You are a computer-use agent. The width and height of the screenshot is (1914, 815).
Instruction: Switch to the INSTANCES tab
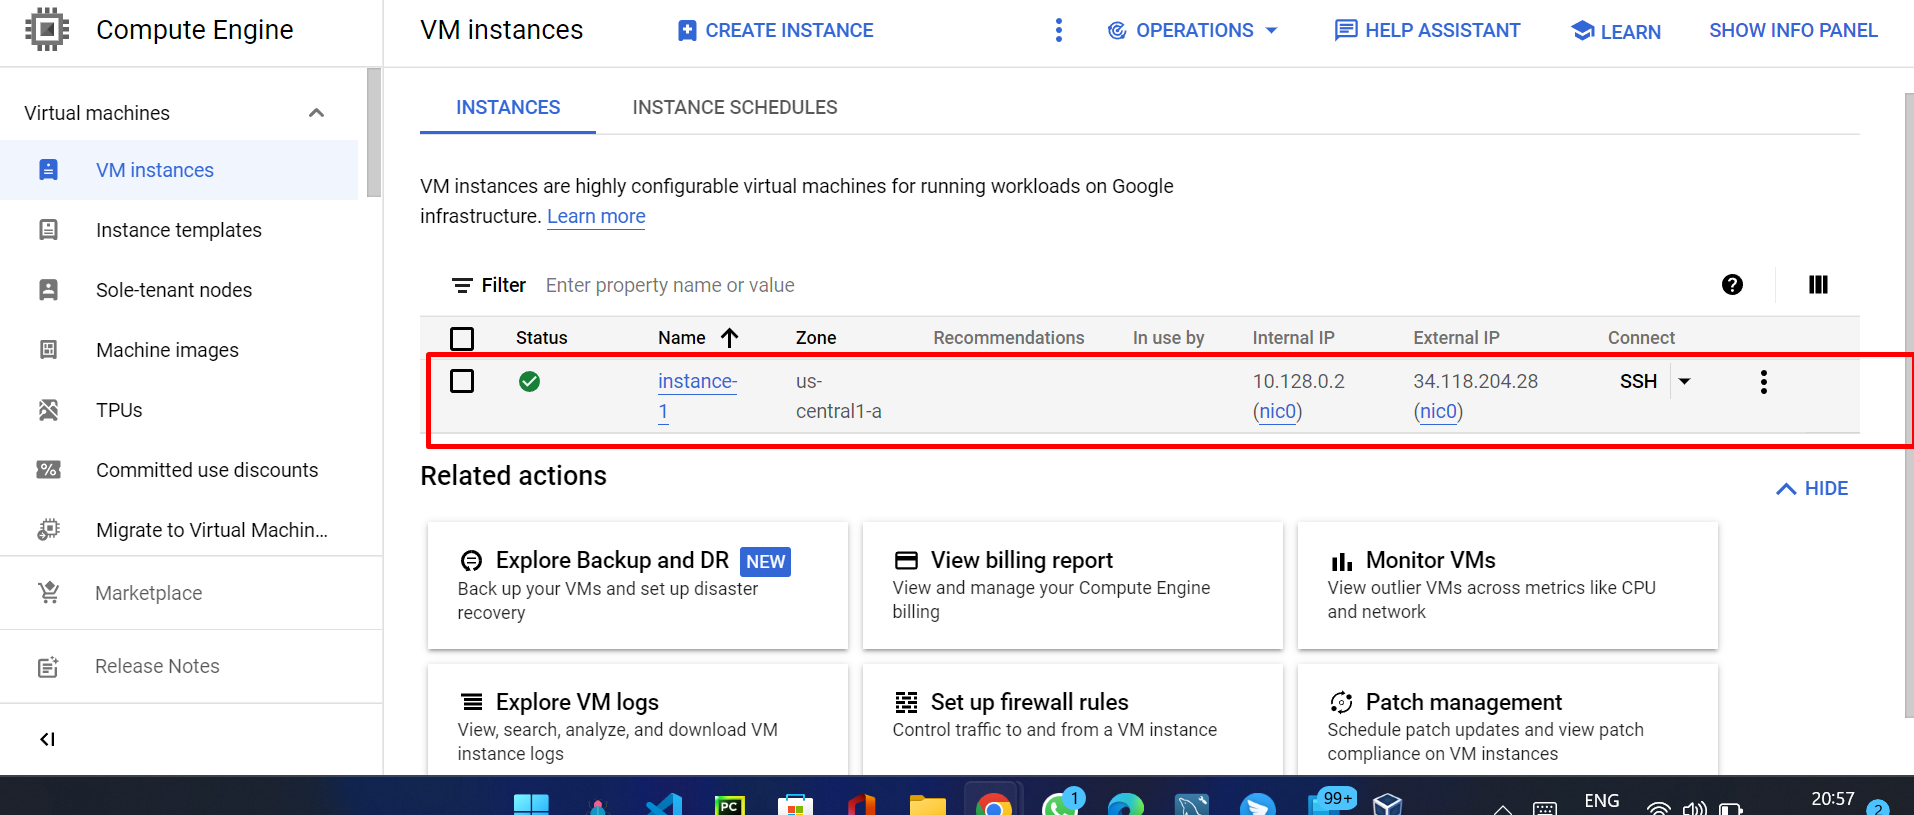[x=508, y=108]
